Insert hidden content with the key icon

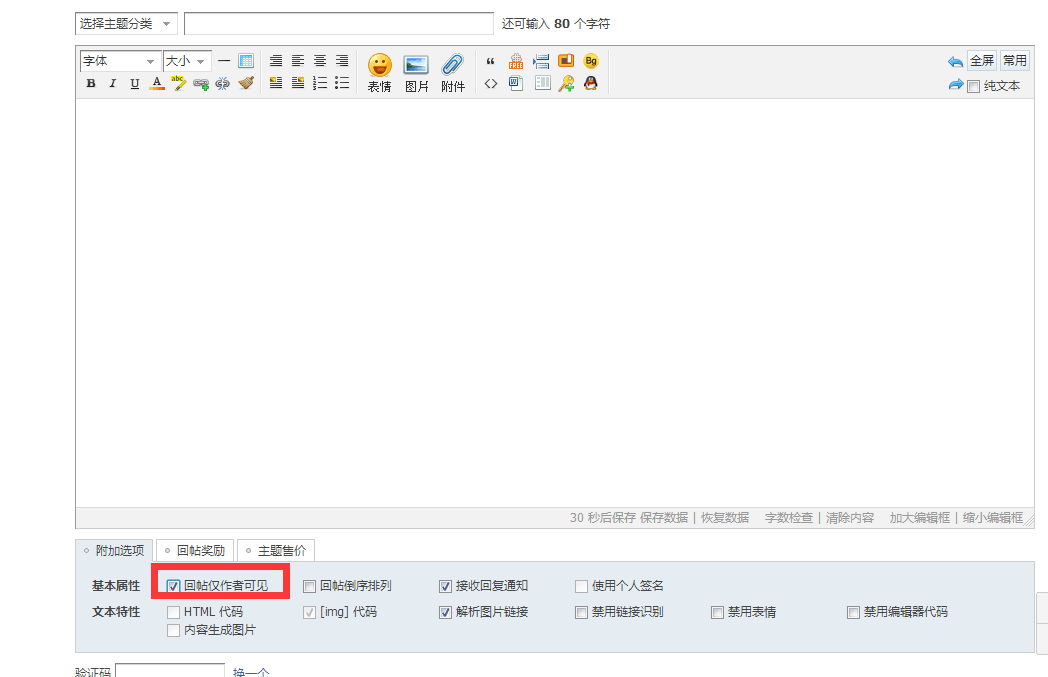coord(566,84)
